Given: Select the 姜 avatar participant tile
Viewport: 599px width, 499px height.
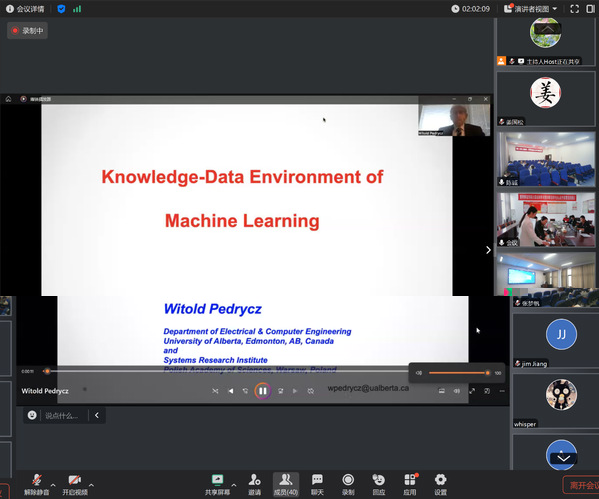Looking at the screenshot, I should click(546, 99).
